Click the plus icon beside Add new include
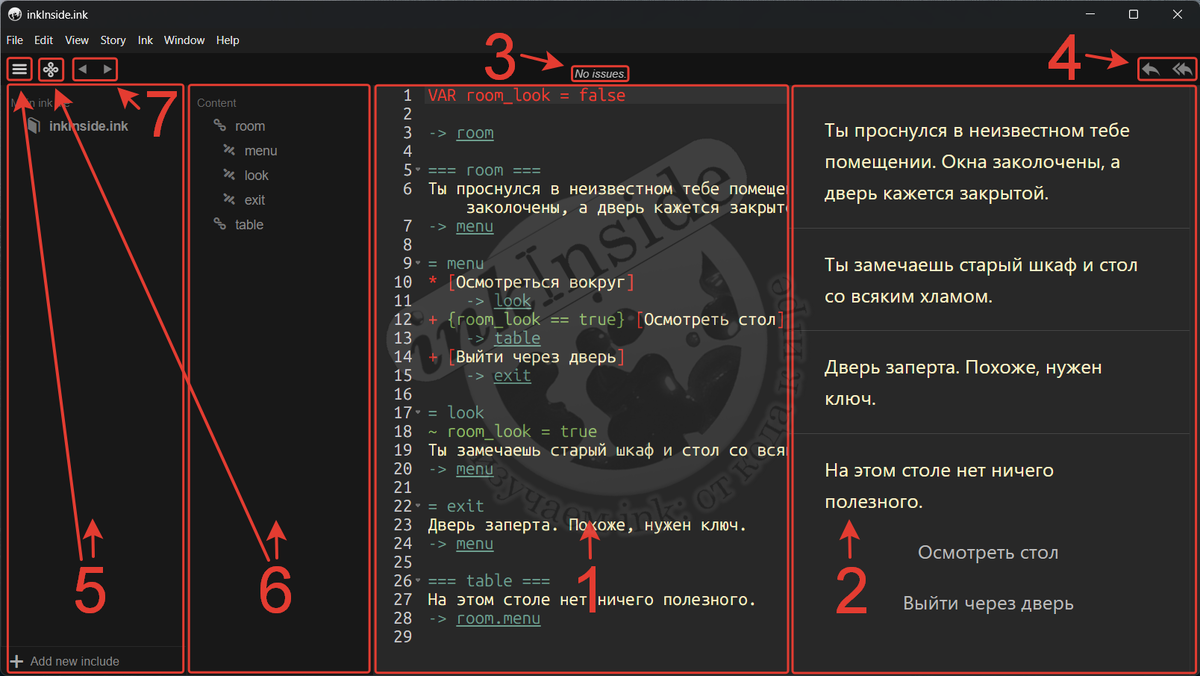Image resolution: width=1200 pixels, height=676 pixels. coord(19,661)
